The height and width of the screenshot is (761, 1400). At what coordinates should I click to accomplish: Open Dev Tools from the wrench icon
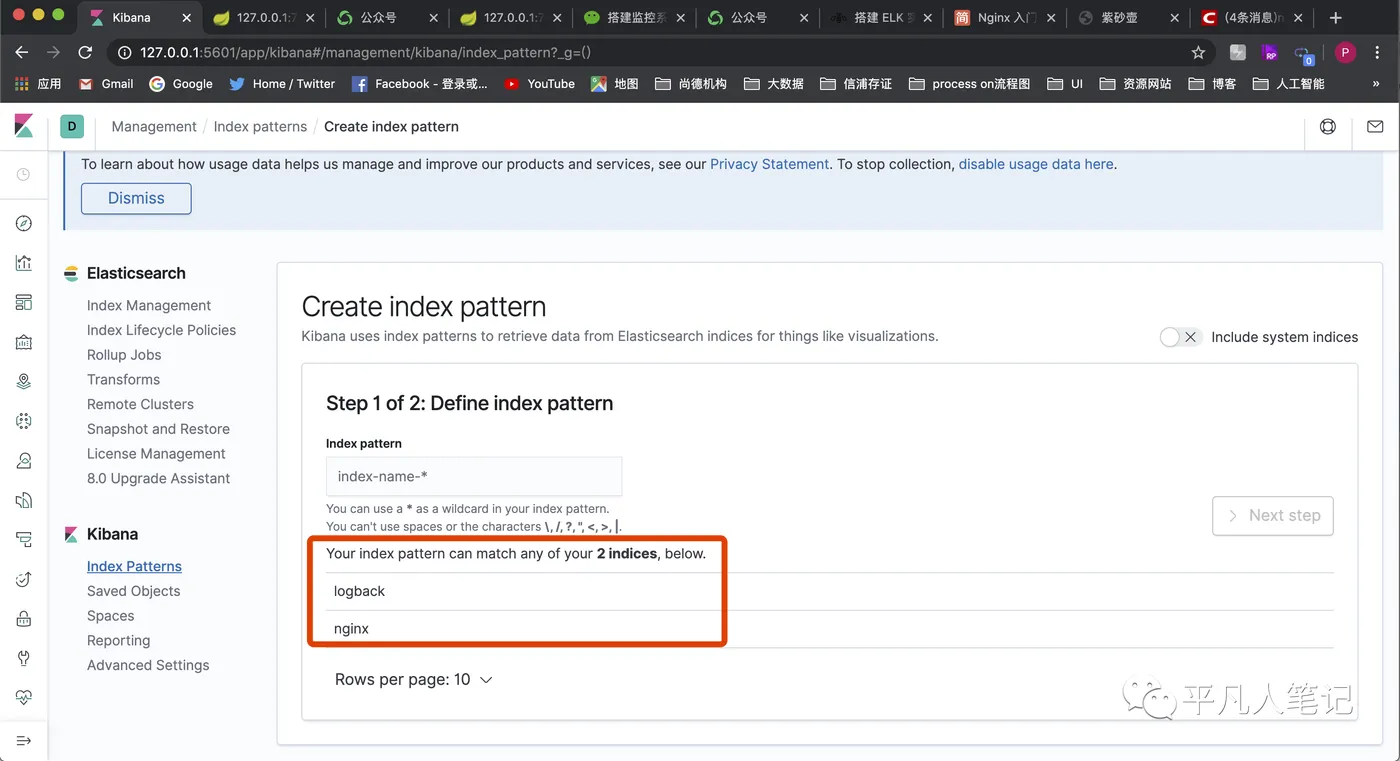click(24, 658)
